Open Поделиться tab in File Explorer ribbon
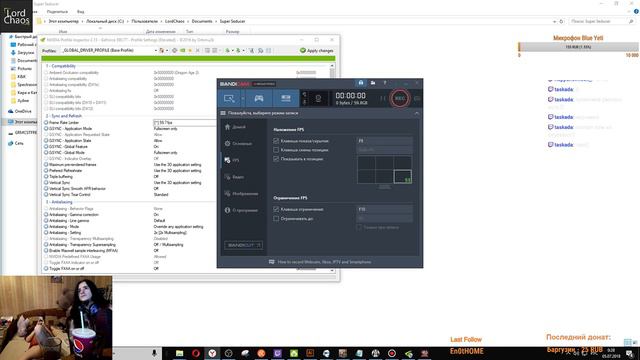The width and height of the screenshot is (640, 360). pyautogui.click(x=57, y=12)
